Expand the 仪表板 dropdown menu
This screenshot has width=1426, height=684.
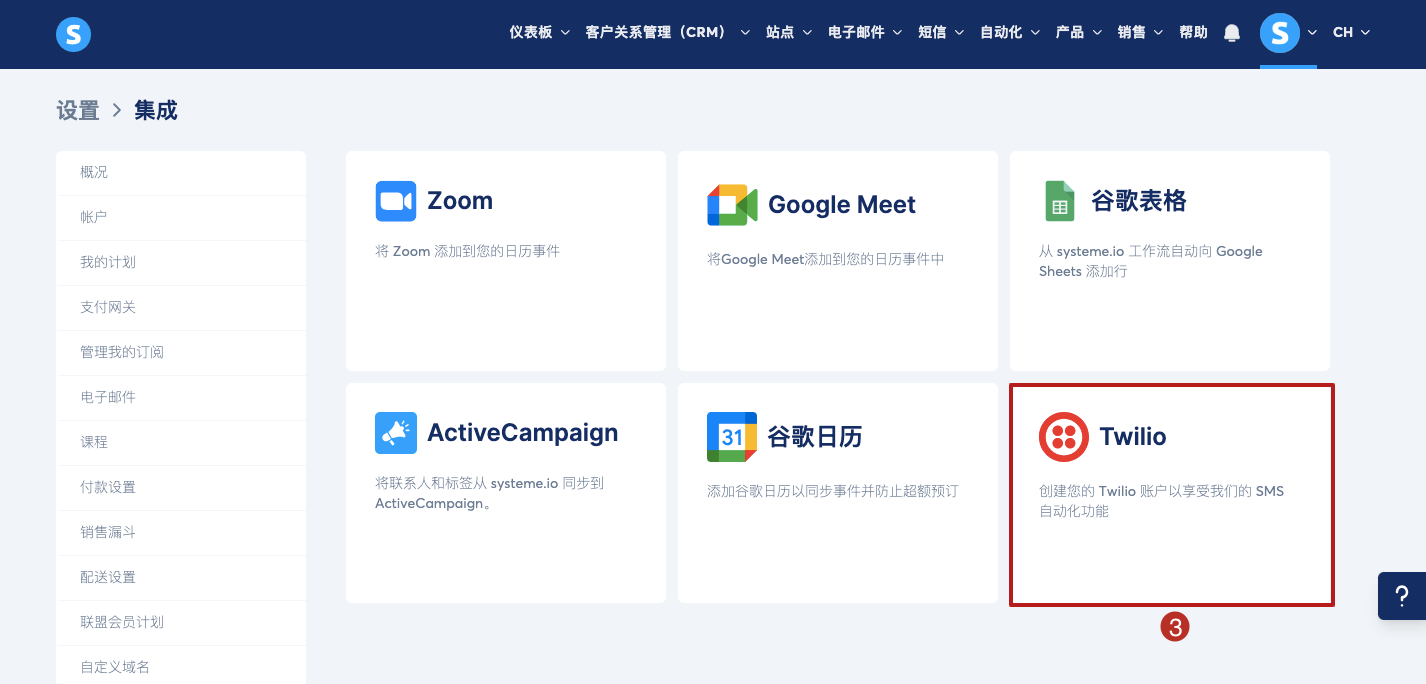(x=539, y=33)
